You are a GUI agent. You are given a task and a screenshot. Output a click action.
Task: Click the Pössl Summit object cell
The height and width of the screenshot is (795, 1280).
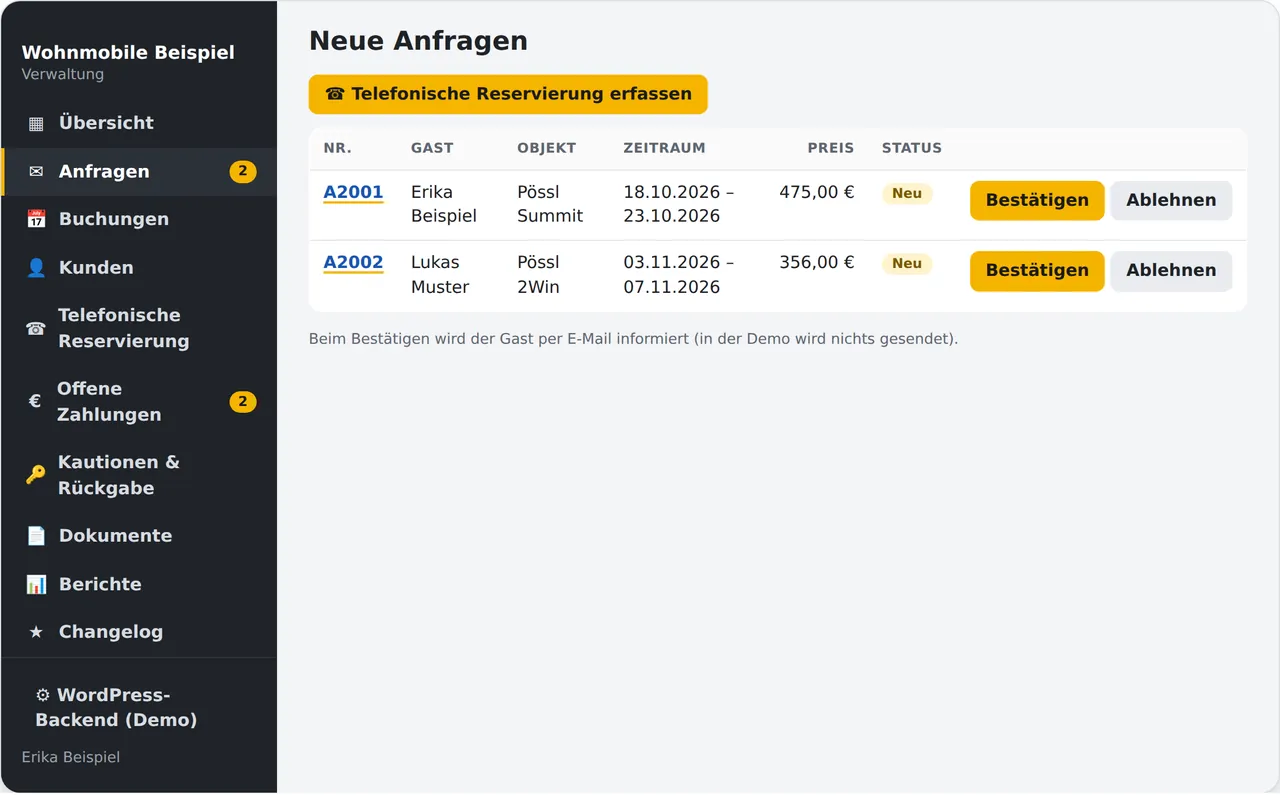(x=550, y=204)
